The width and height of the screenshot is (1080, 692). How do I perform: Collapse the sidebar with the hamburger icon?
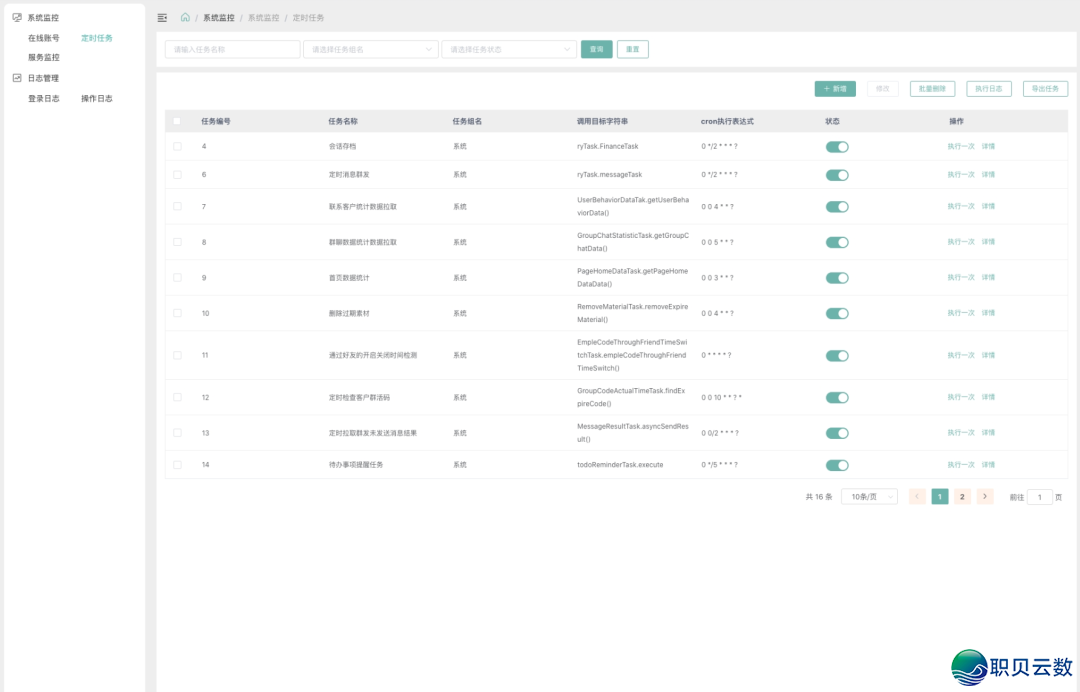(x=161, y=17)
